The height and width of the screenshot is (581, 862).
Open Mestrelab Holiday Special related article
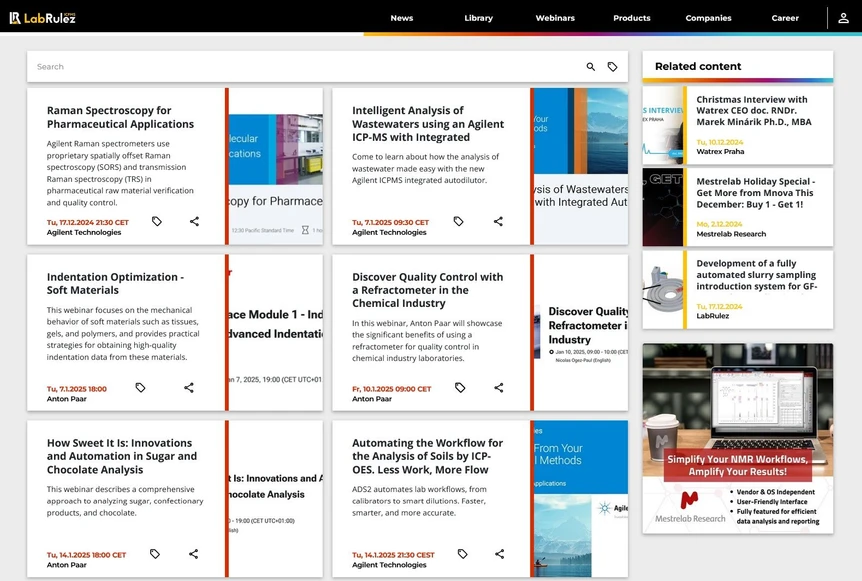[755, 193]
